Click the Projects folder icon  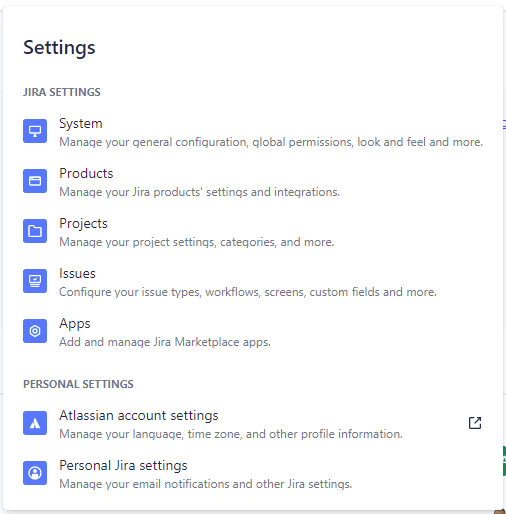(35, 231)
